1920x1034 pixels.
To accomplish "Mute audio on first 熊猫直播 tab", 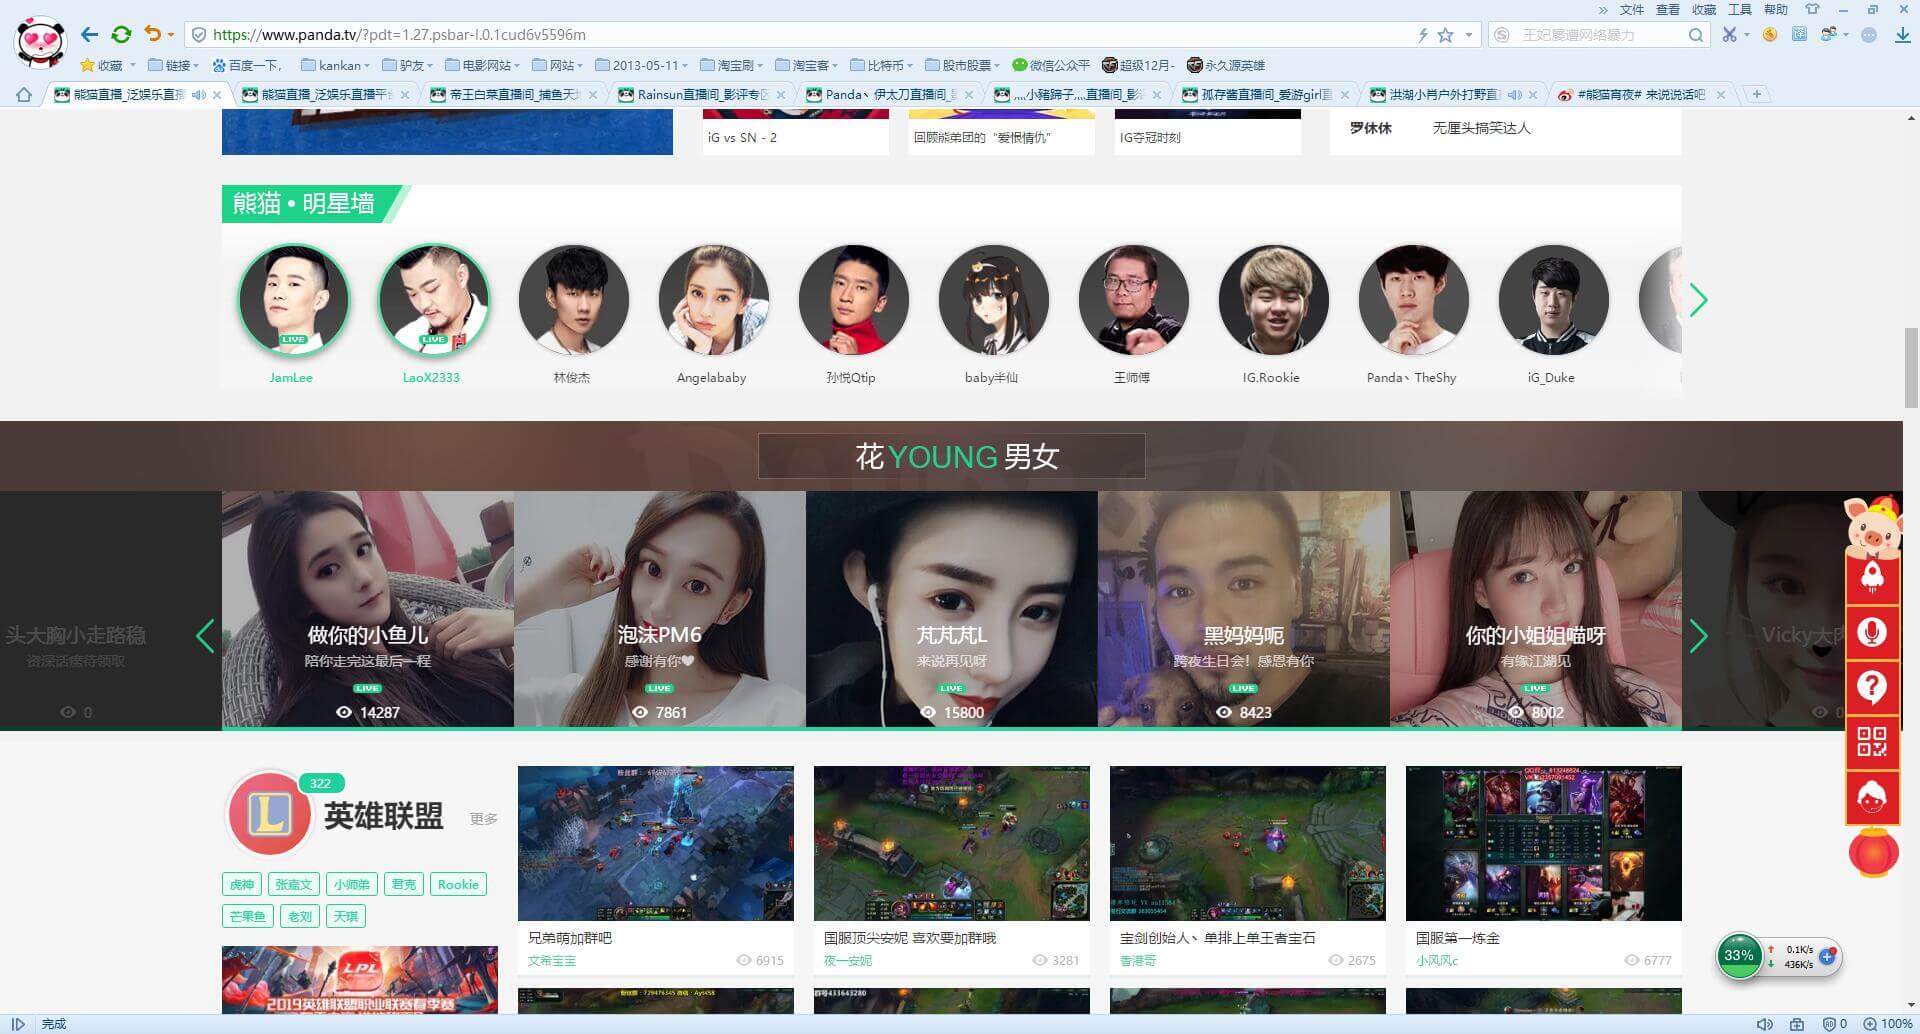I will point(199,95).
